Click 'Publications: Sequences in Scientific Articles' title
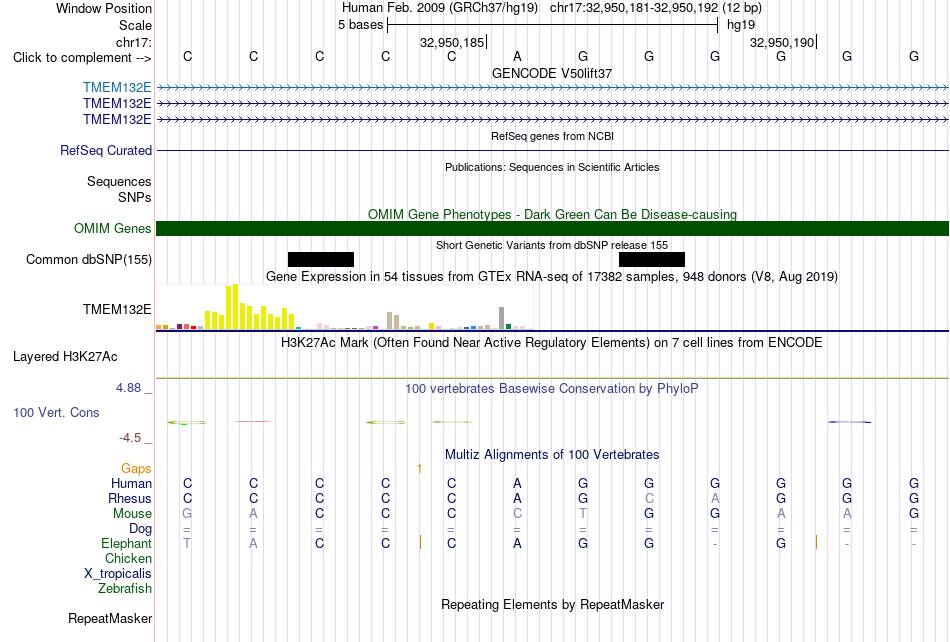The height and width of the screenshot is (642, 950). pos(552,167)
